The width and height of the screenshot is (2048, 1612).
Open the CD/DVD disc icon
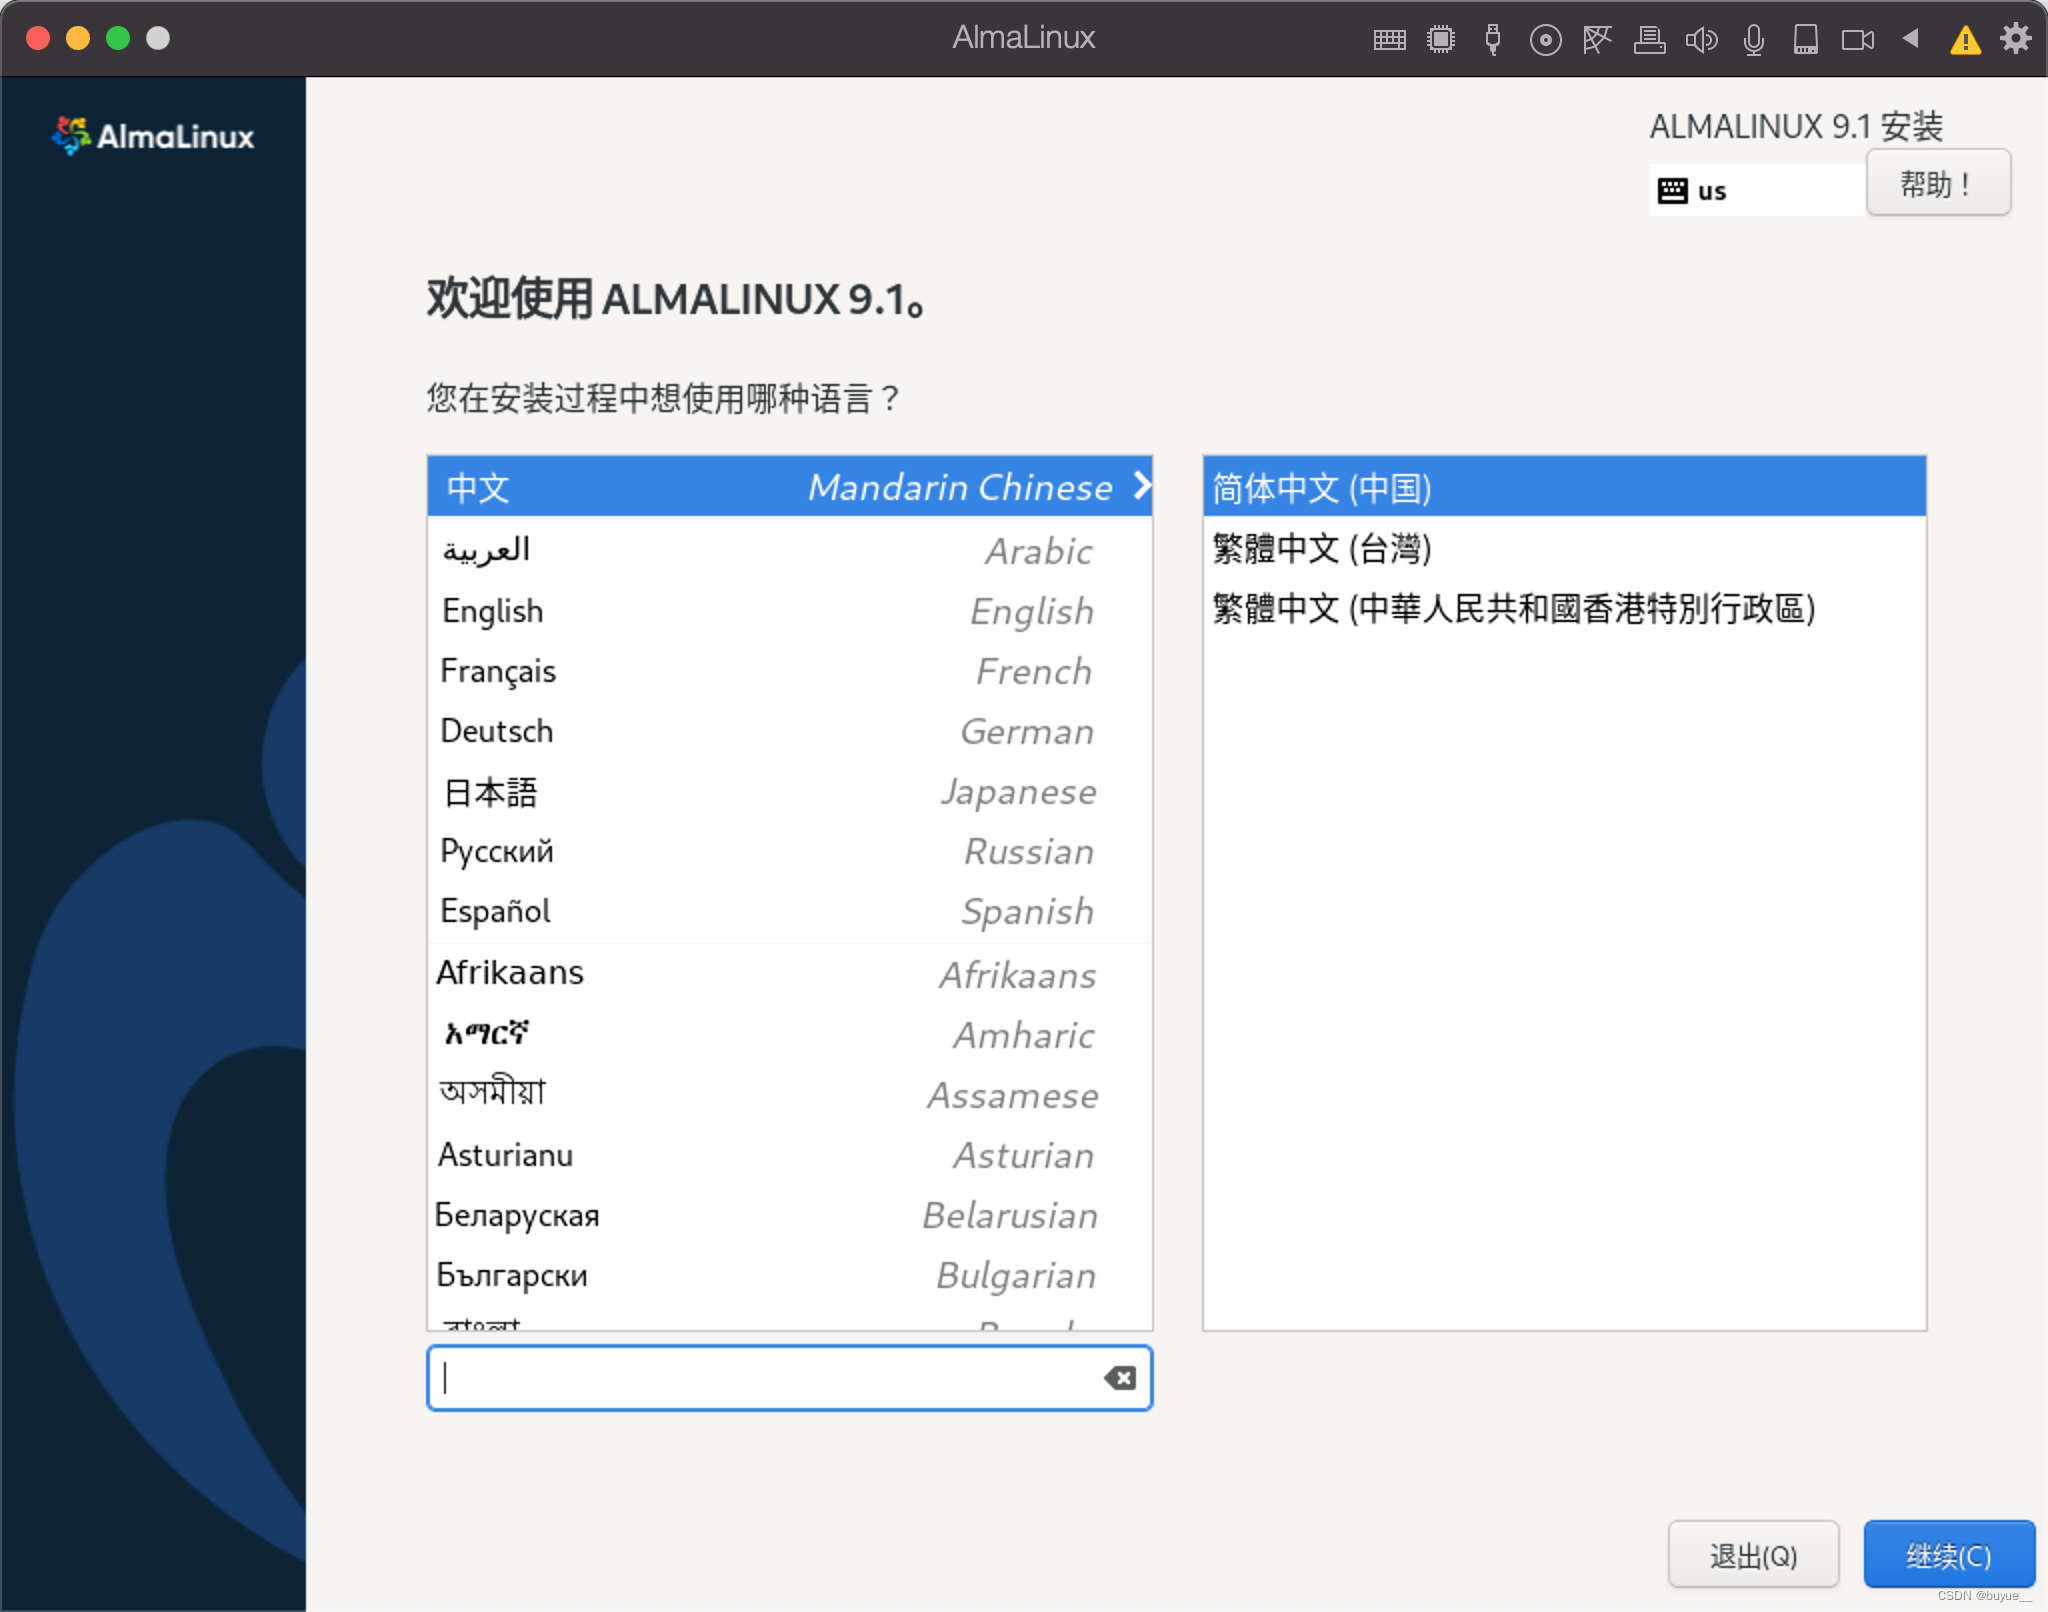(x=1545, y=40)
